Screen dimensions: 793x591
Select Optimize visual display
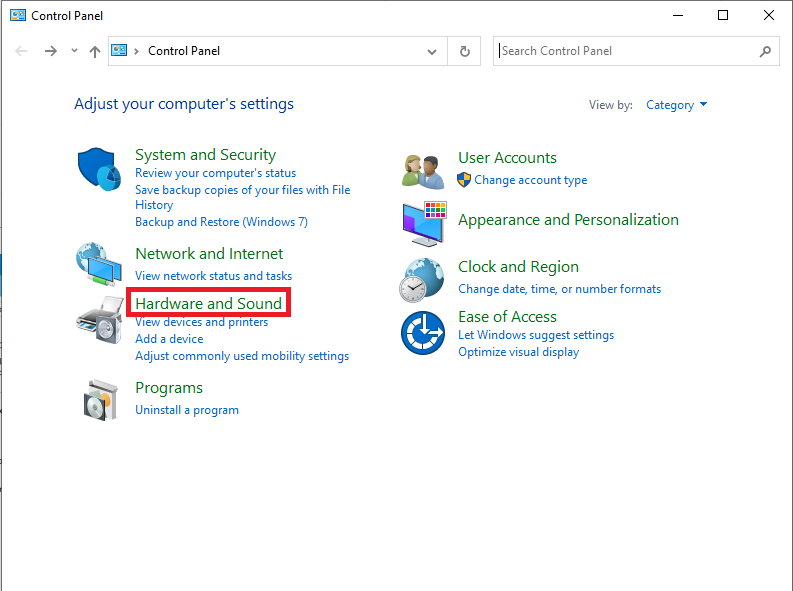tap(518, 352)
